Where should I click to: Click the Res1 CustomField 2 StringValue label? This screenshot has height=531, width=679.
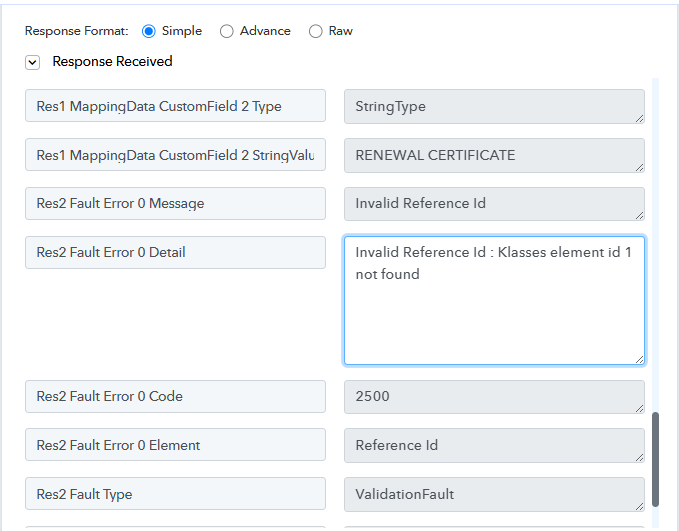pyautogui.click(x=175, y=155)
